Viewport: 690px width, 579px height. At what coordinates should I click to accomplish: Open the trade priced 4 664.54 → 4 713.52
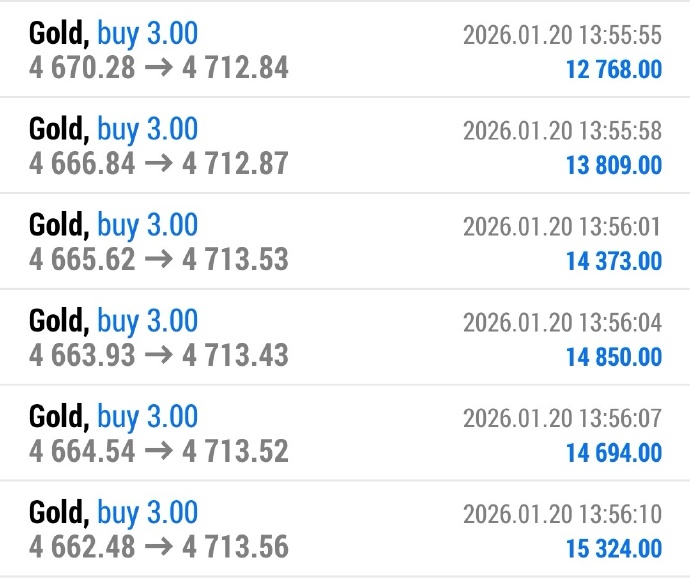(x=158, y=450)
